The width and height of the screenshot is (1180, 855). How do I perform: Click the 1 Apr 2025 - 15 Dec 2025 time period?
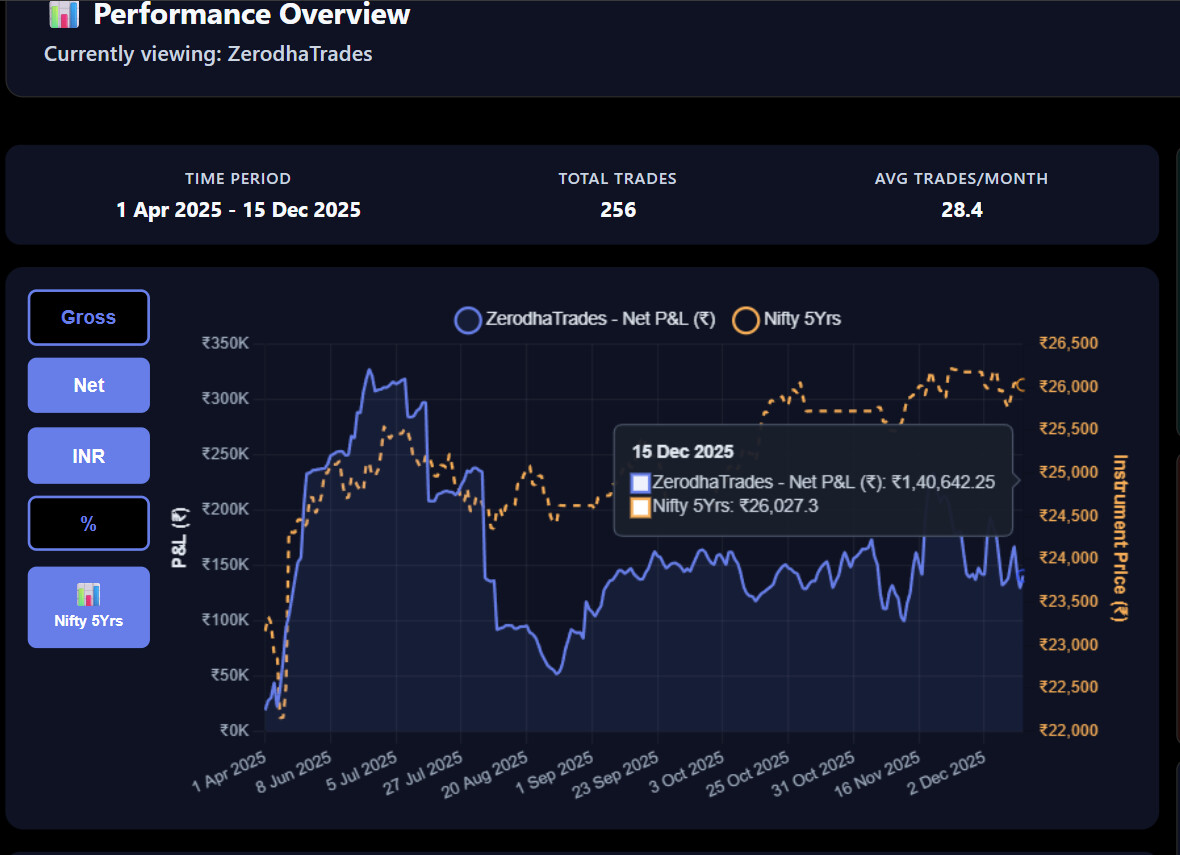click(238, 210)
